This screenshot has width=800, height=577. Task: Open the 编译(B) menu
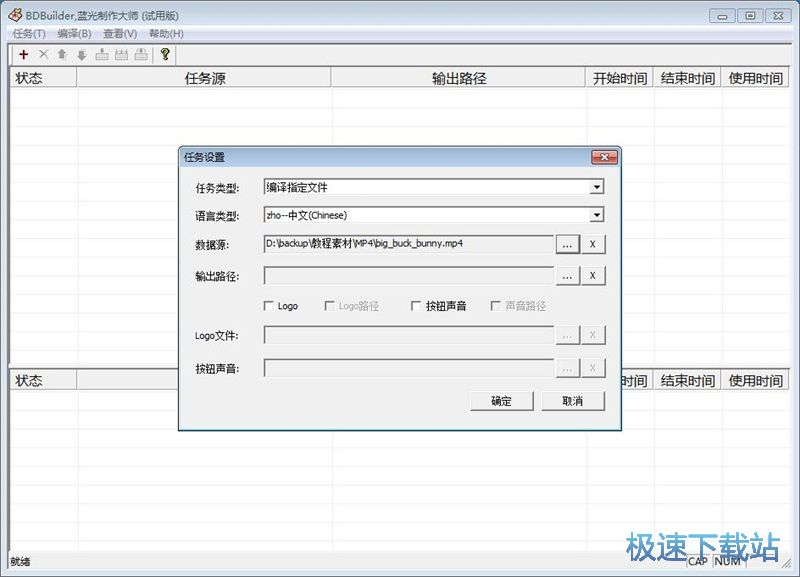coord(74,34)
